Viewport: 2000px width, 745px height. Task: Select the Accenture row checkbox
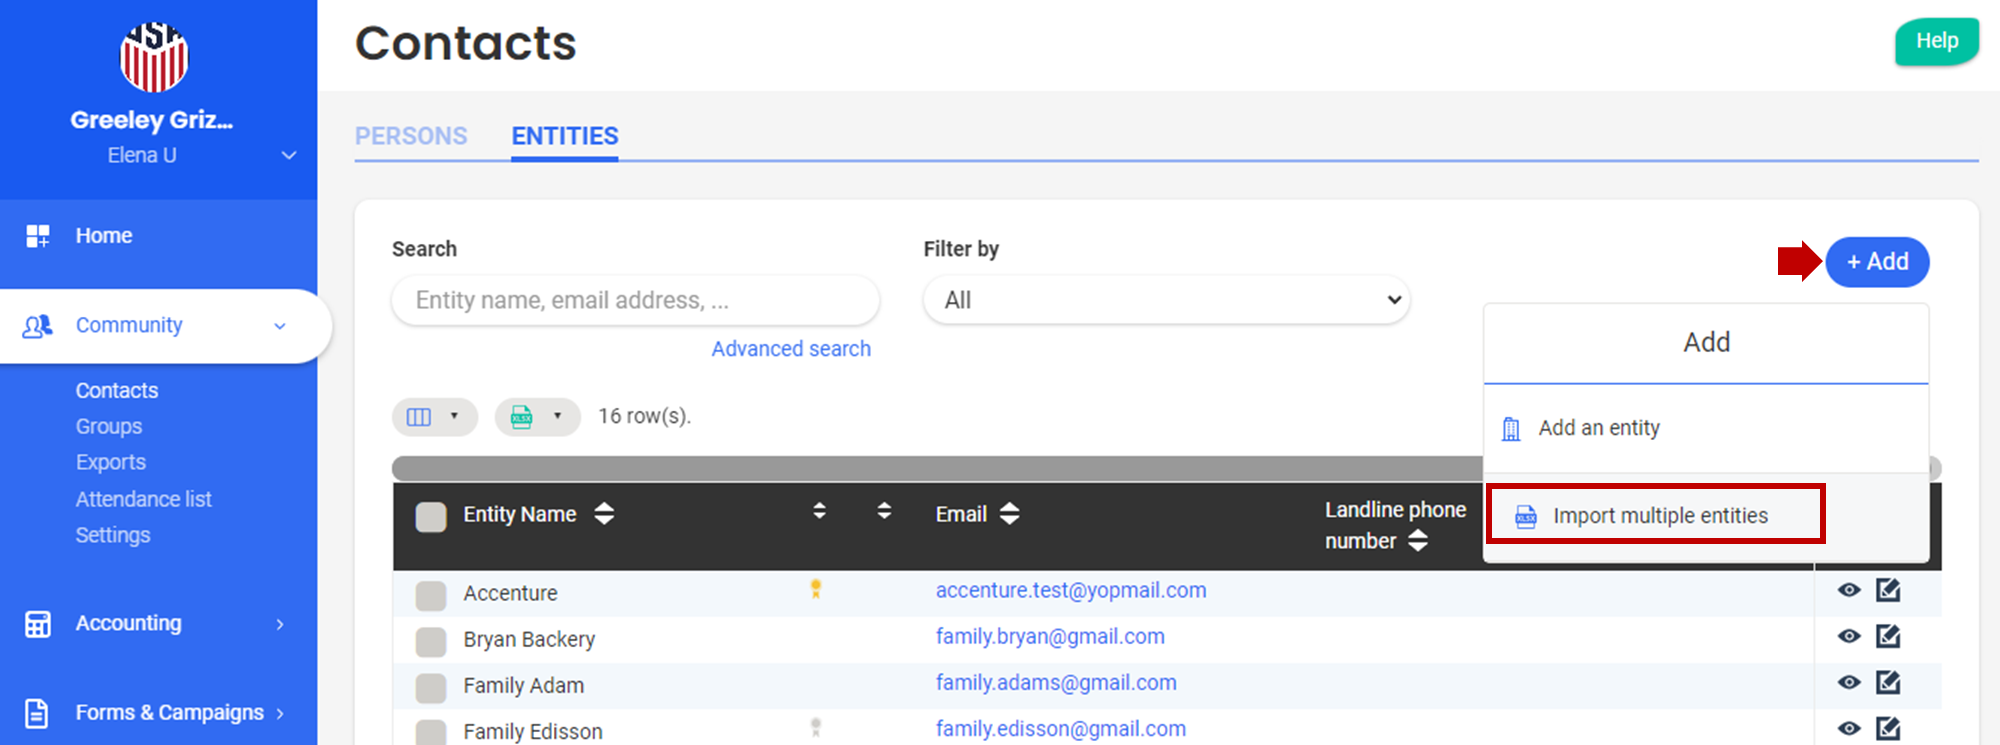click(431, 595)
